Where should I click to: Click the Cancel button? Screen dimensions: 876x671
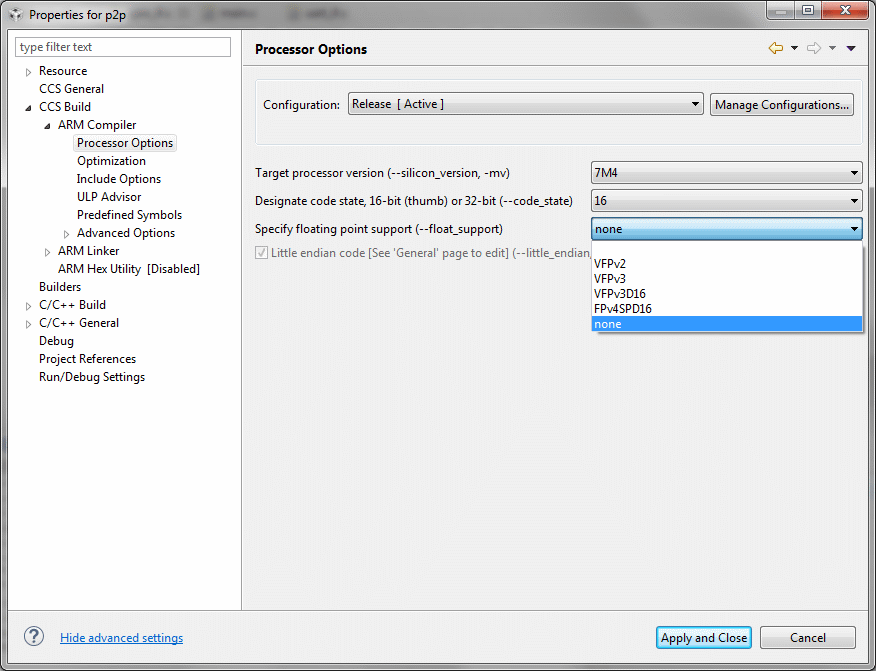click(x=807, y=638)
